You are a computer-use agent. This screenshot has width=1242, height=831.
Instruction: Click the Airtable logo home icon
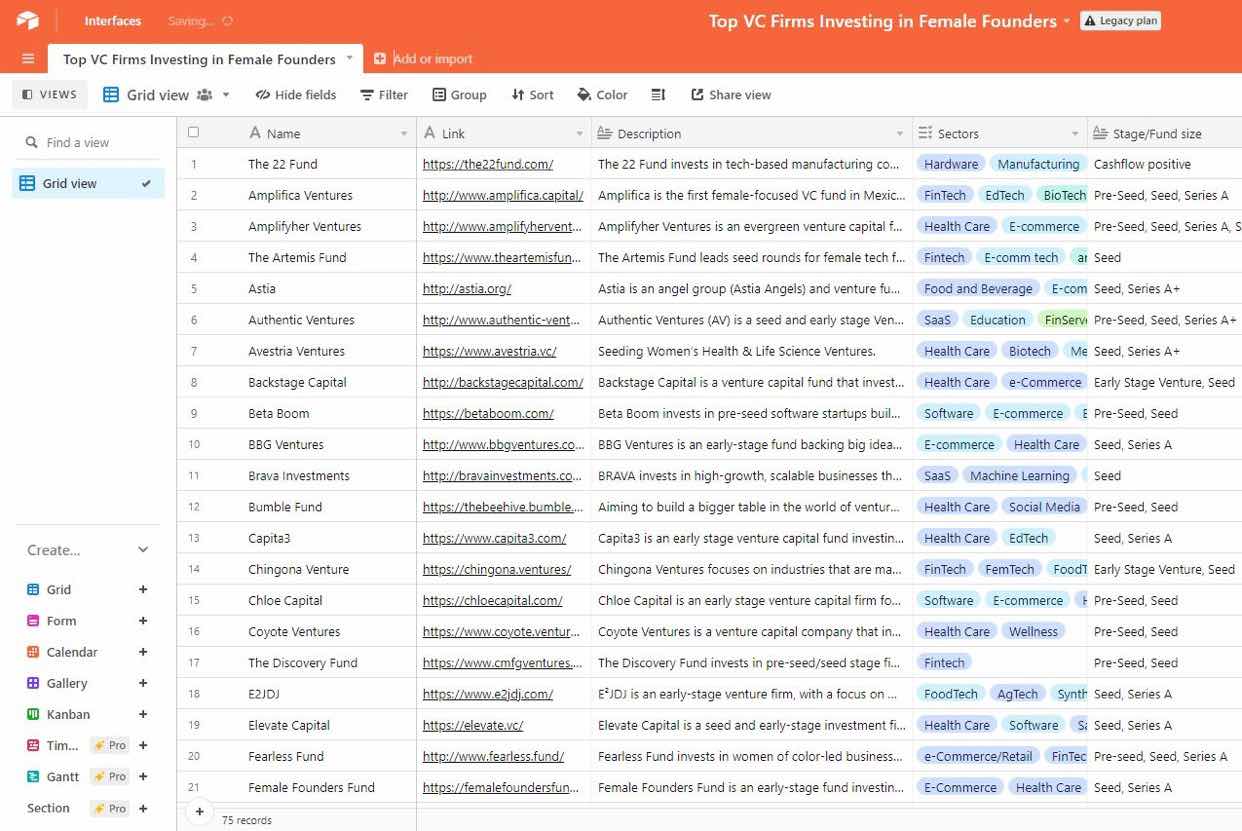coord(27,20)
